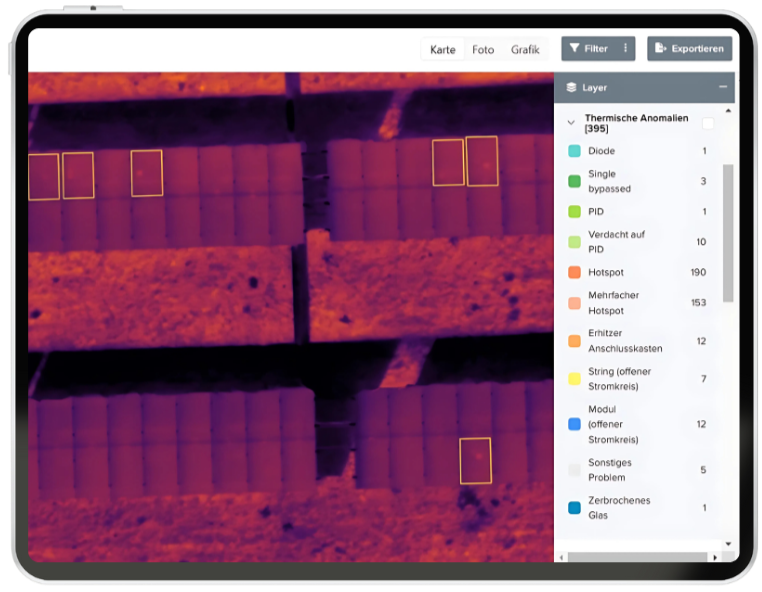Open the three-dot menu beside Filter

[x=626, y=48]
